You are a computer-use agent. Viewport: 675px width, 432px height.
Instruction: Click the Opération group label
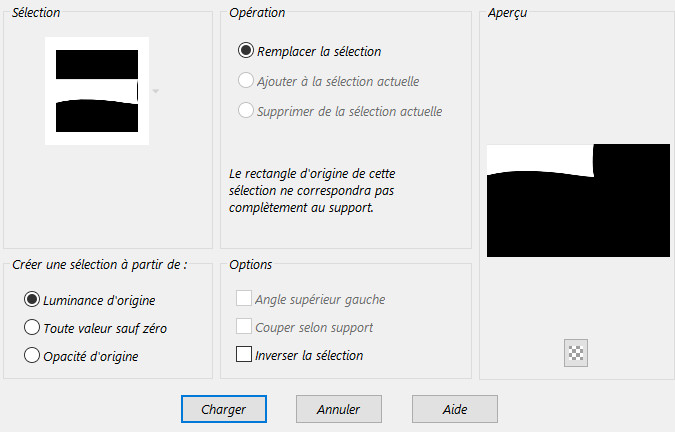(x=257, y=12)
